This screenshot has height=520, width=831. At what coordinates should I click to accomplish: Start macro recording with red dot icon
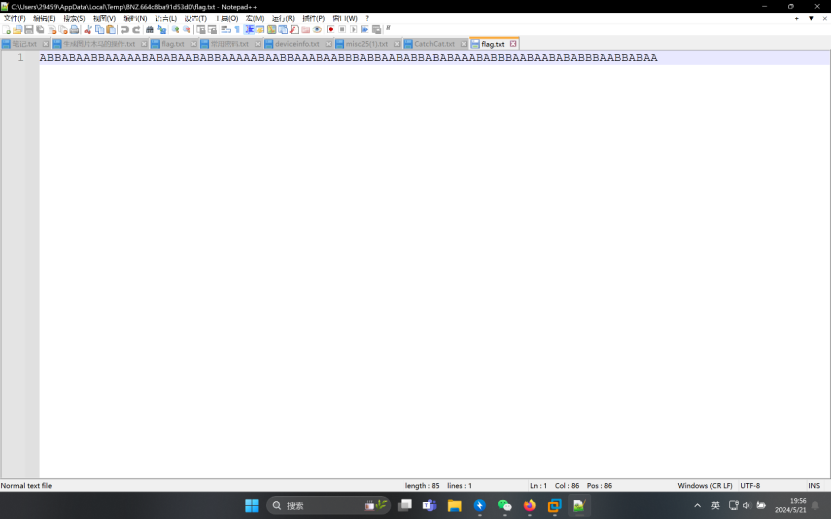coord(330,30)
